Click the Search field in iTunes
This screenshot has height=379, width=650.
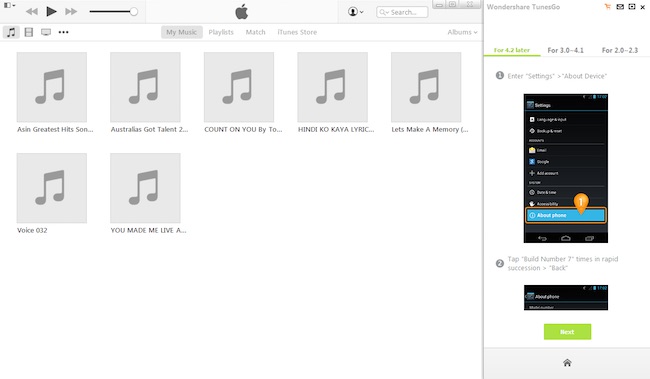402,12
